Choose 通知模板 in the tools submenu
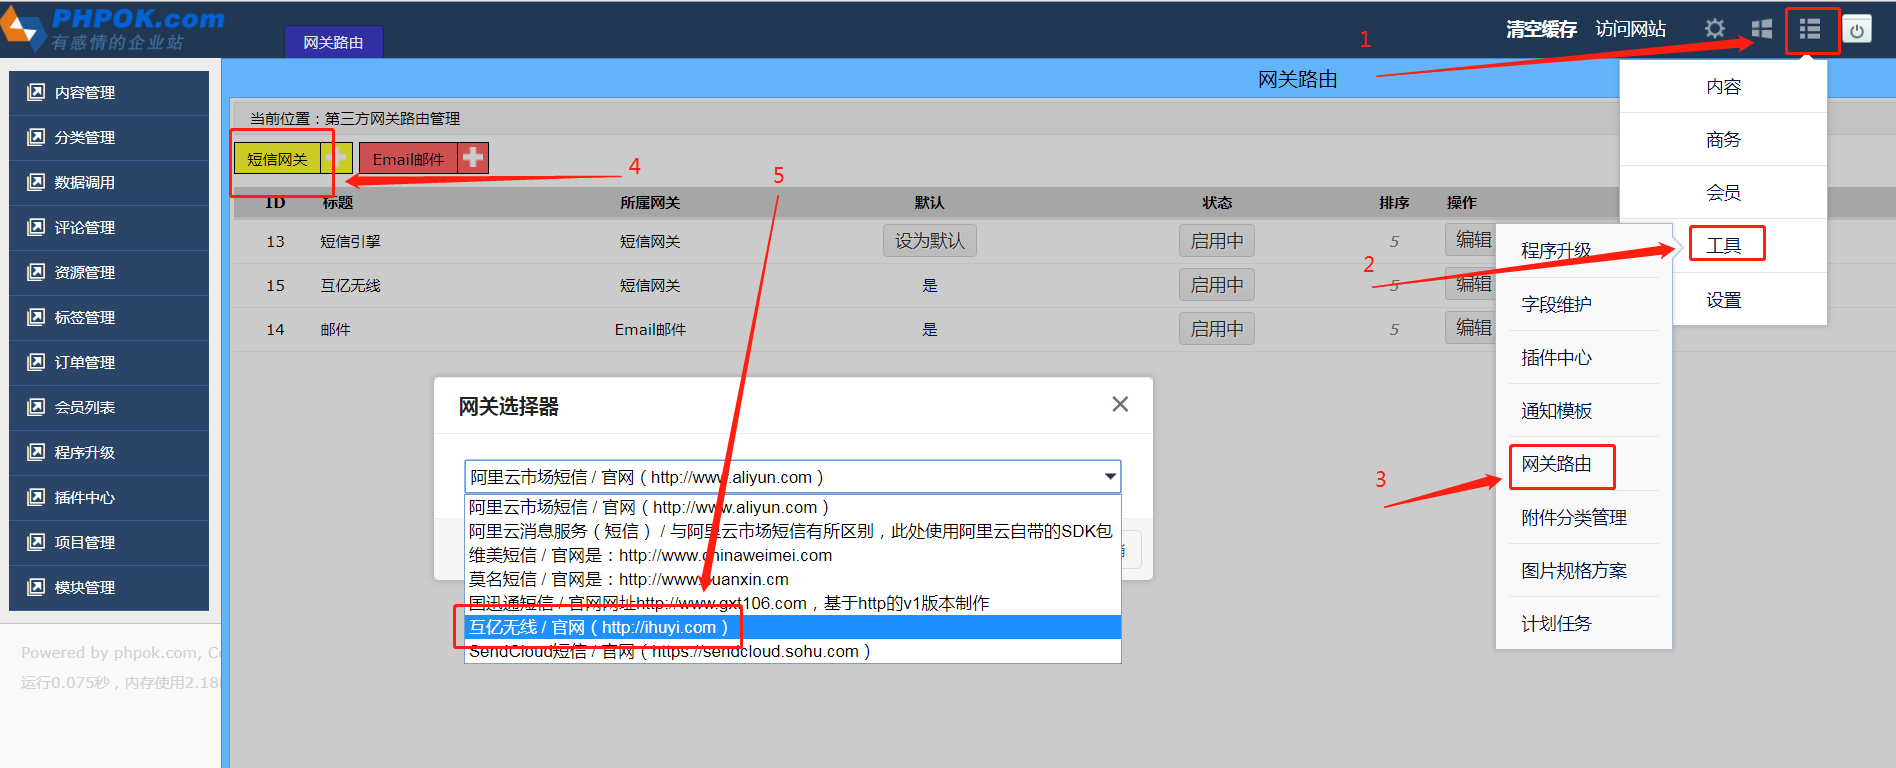The width and height of the screenshot is (1896, 768). pos(1556,410)
